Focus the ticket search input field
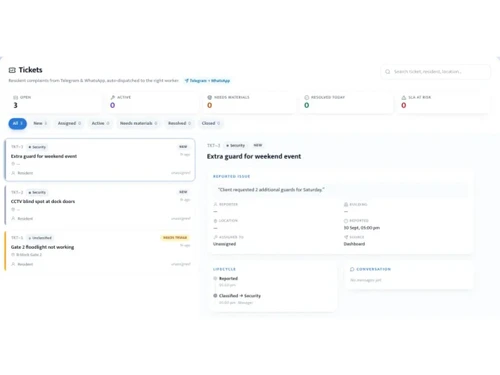The width and height of the screenshot is (500, 375). tap(435, 72)
